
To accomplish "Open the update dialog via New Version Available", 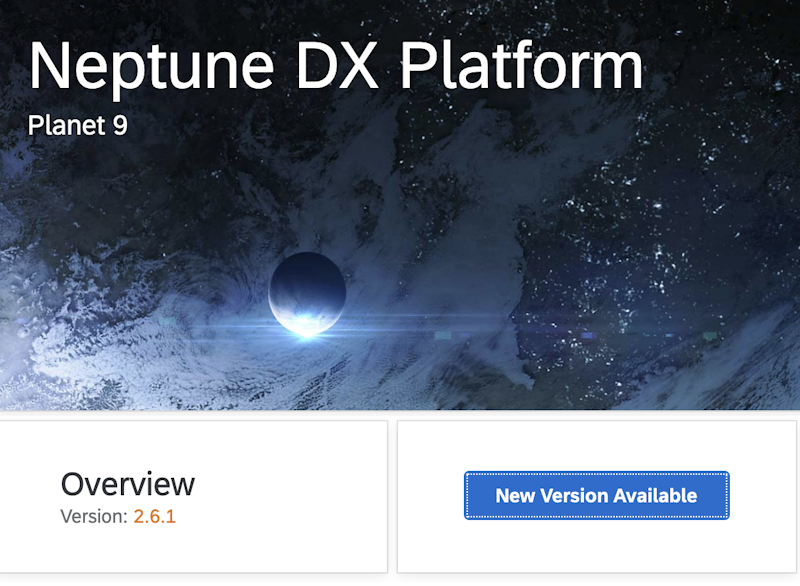I will (597, 495).
